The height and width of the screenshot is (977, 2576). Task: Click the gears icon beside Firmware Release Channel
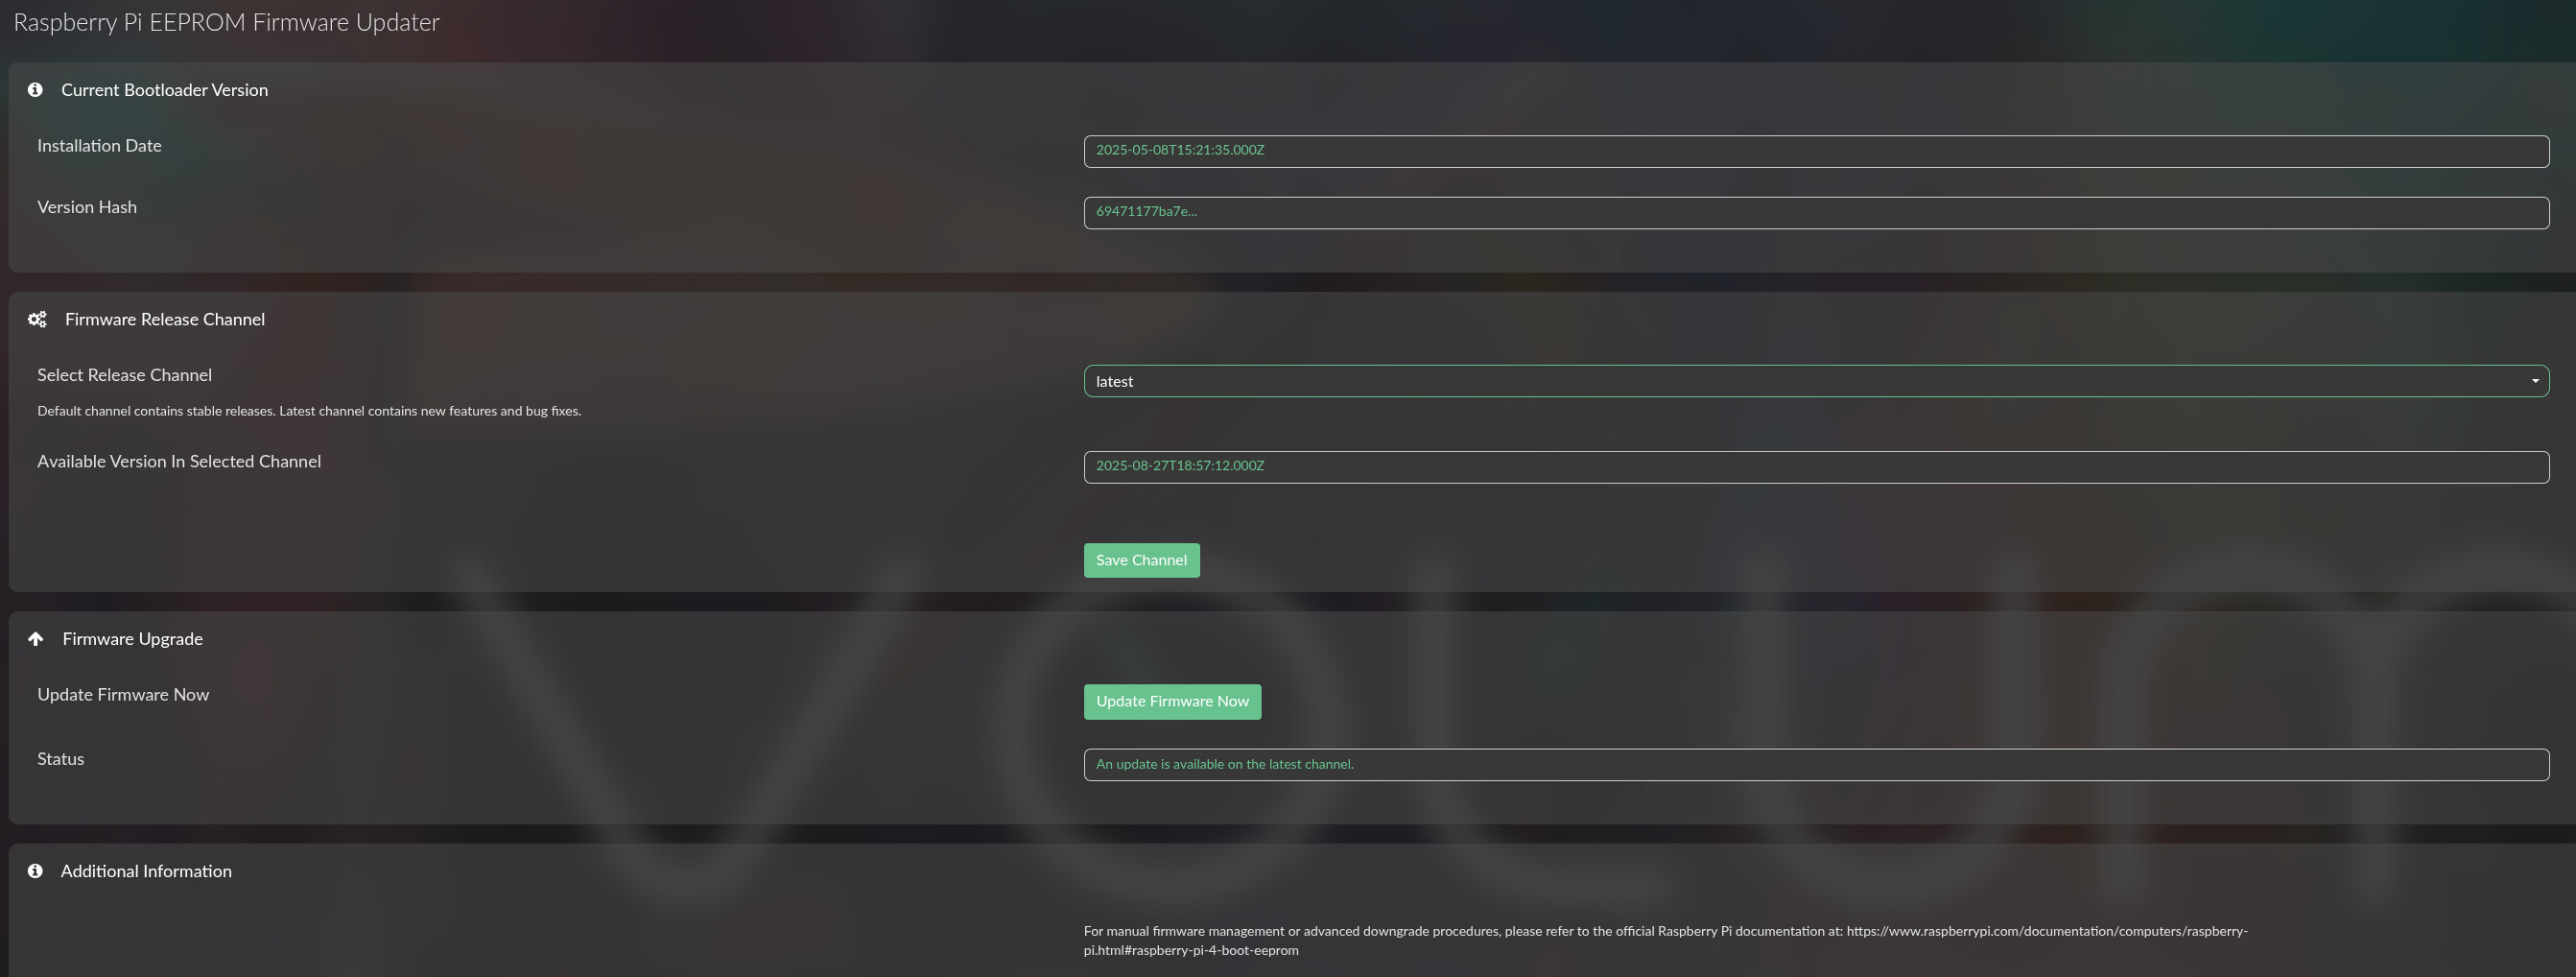tap(37, 320)
